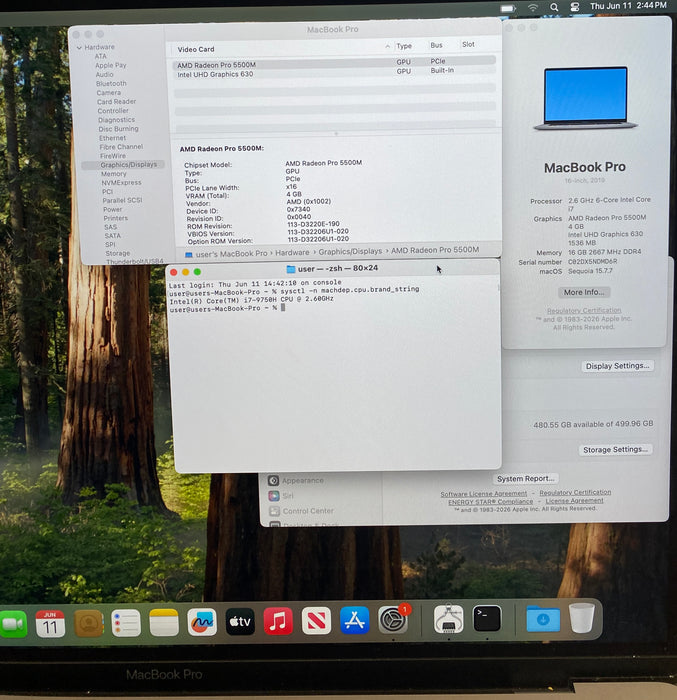Viewport: 677px width, 700px height.
Task: Open Calendar showing Jun 11 in Dock
Action: click(x=50, y=623)
